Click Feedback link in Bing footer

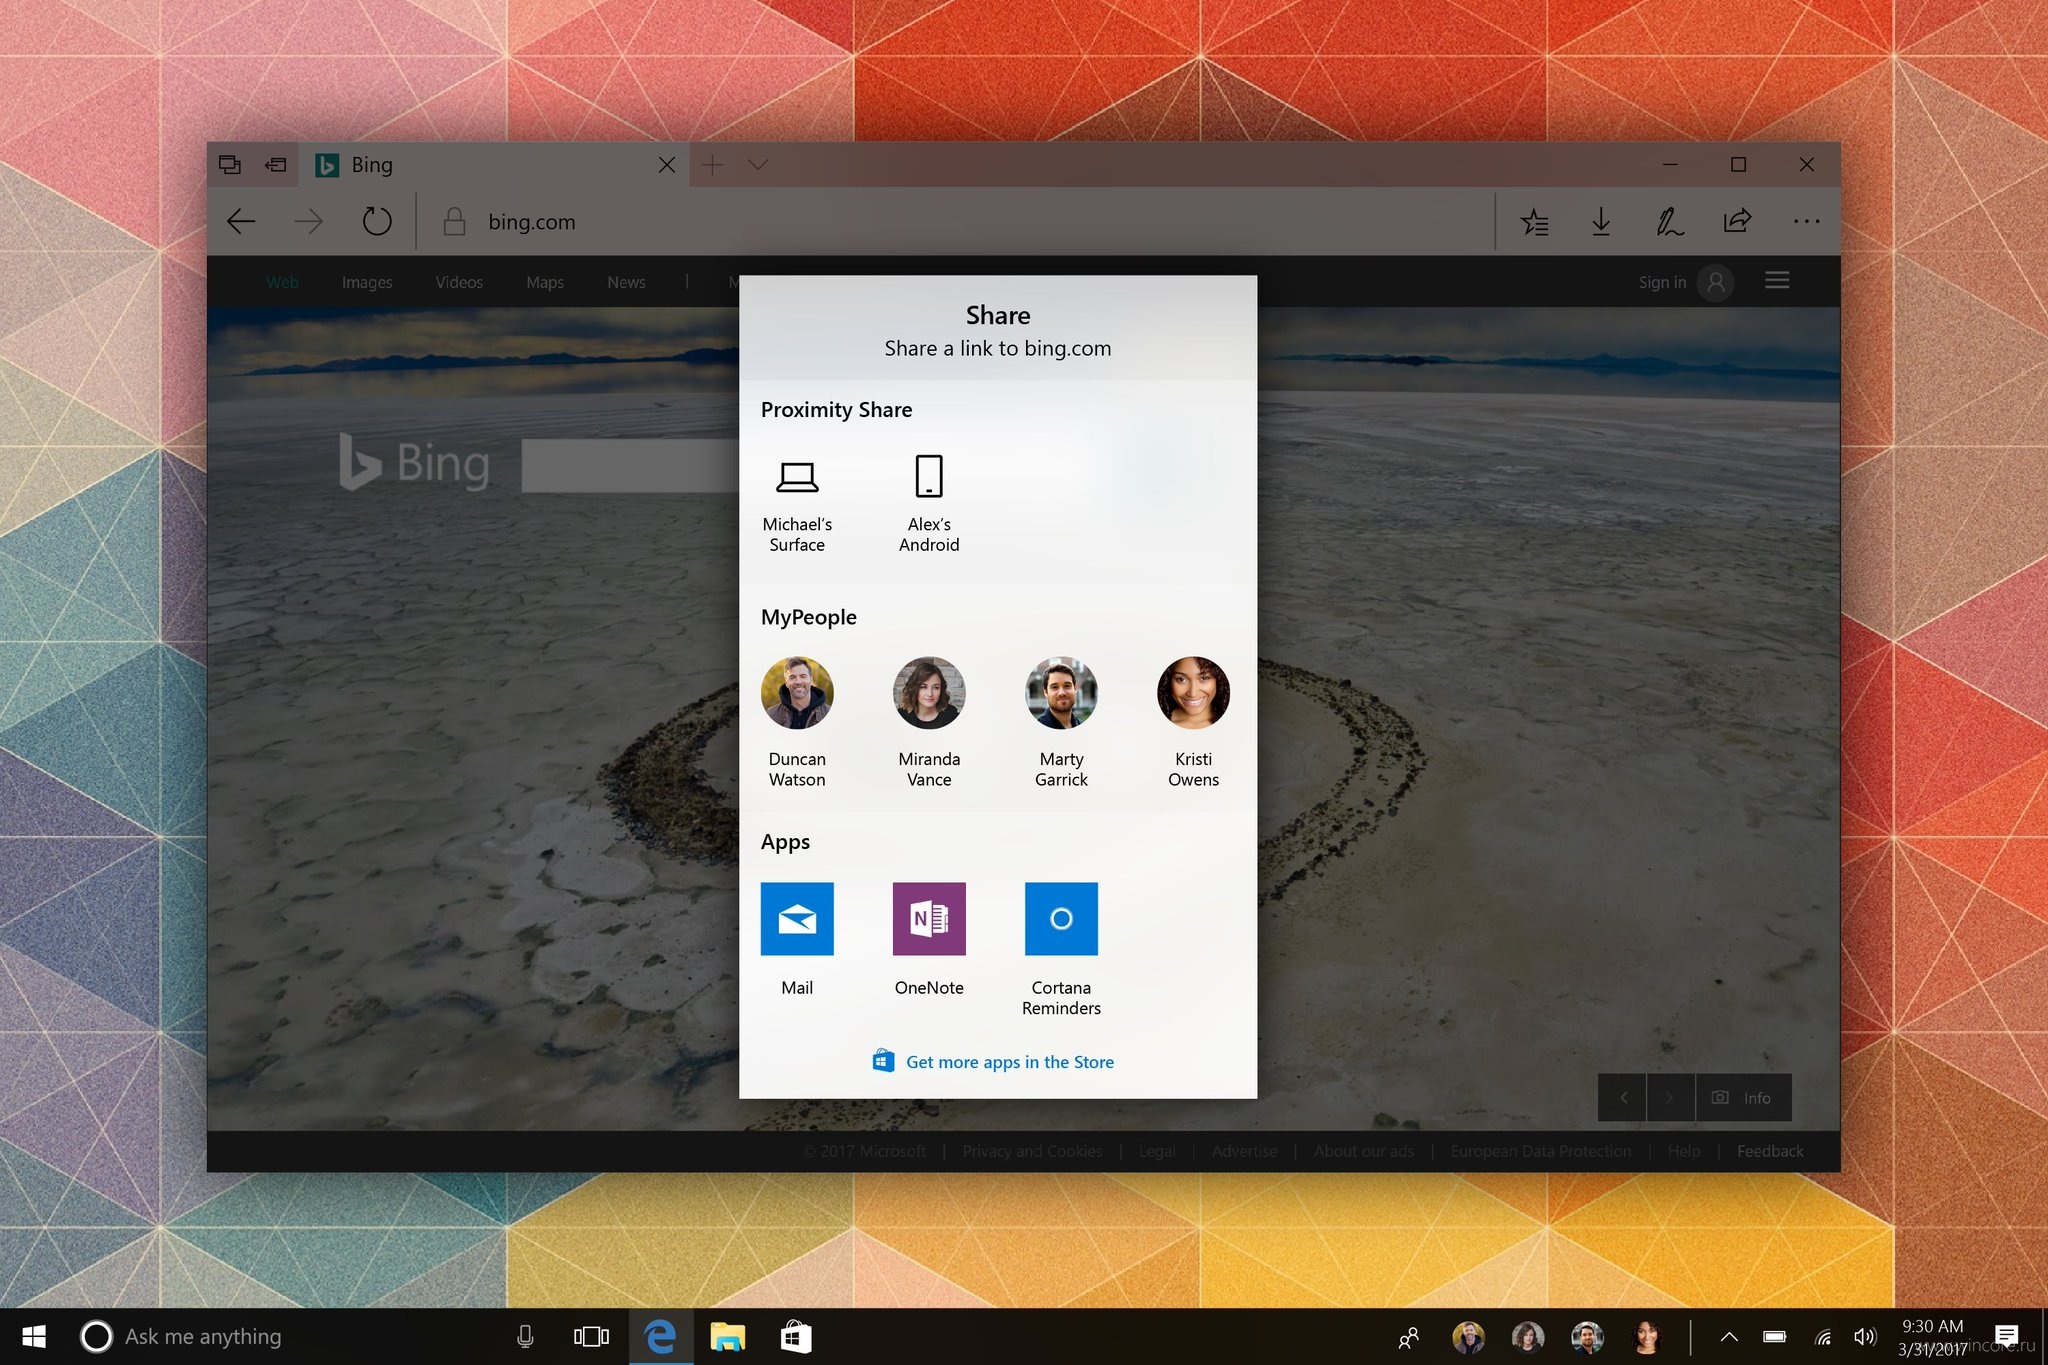tap(1770, 1151)
